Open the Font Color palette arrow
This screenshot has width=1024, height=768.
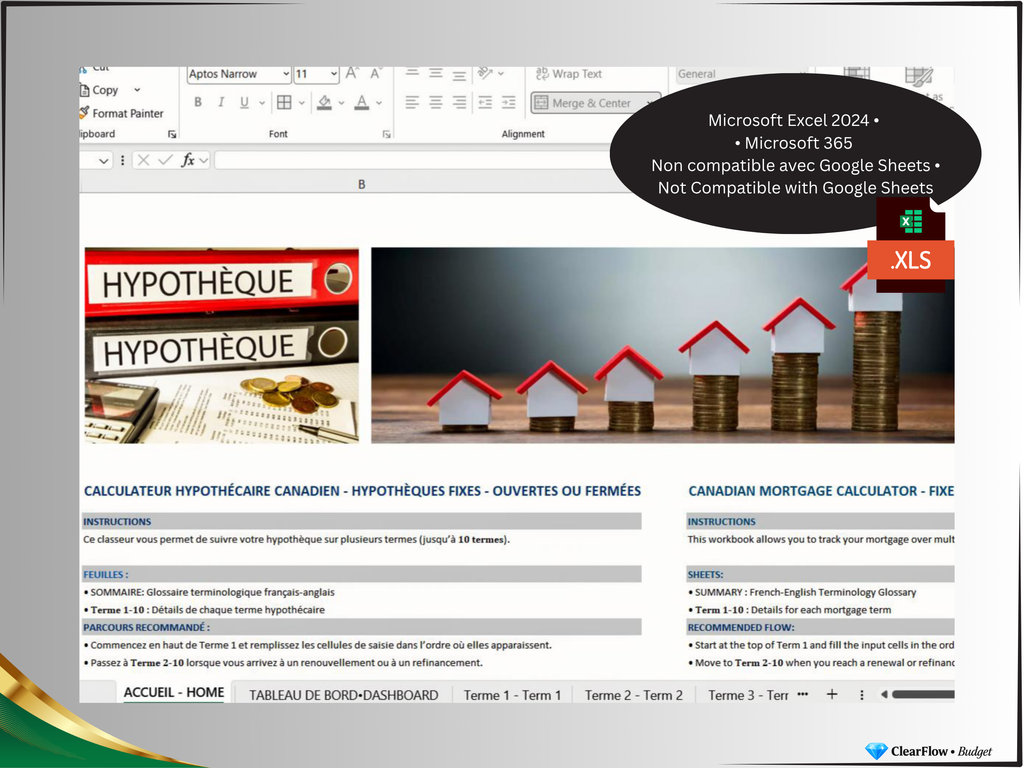point(379,103)
